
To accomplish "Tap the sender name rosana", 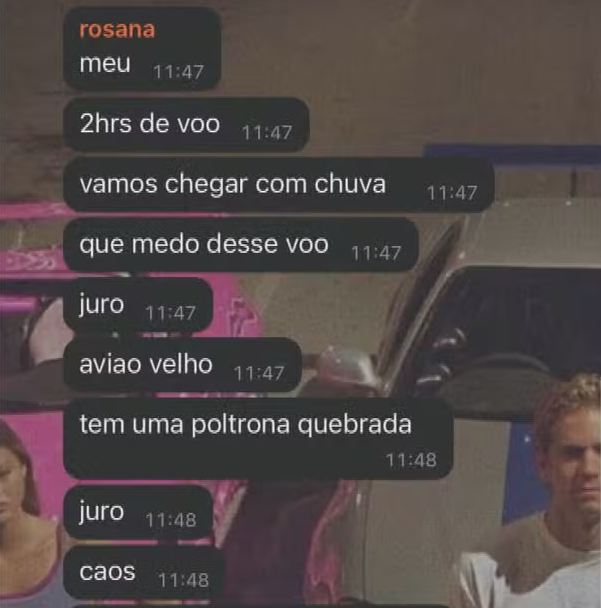I will (117, 30).
